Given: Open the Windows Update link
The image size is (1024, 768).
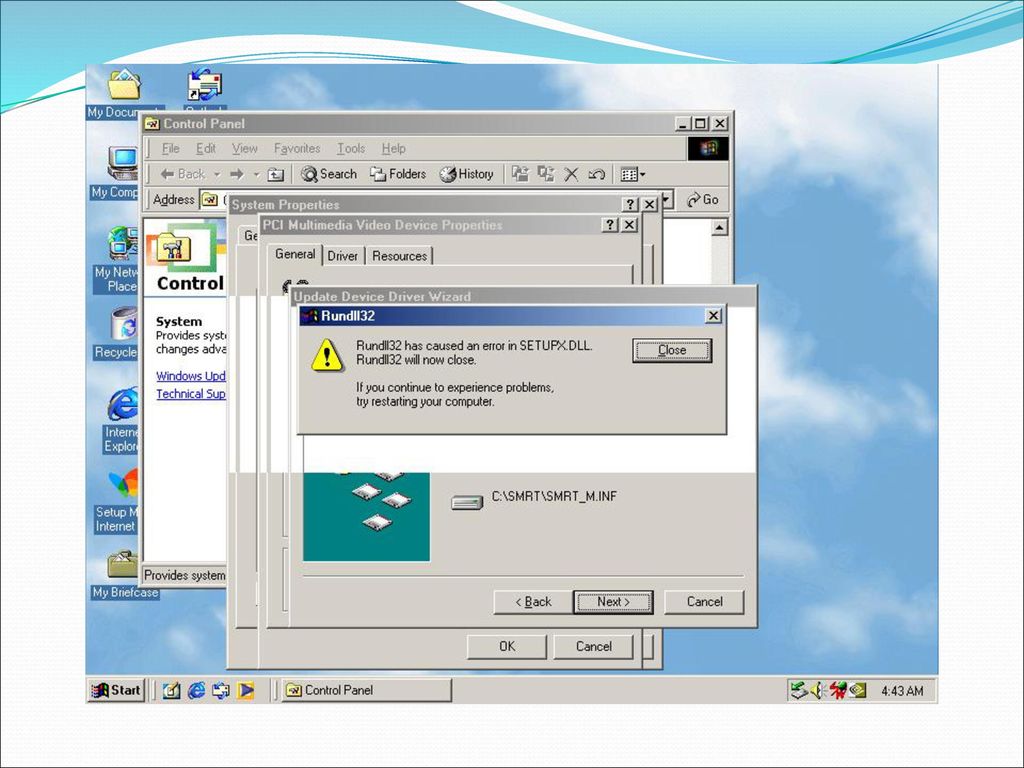Looking at the screenshot, I should click(x=191, y=376).
